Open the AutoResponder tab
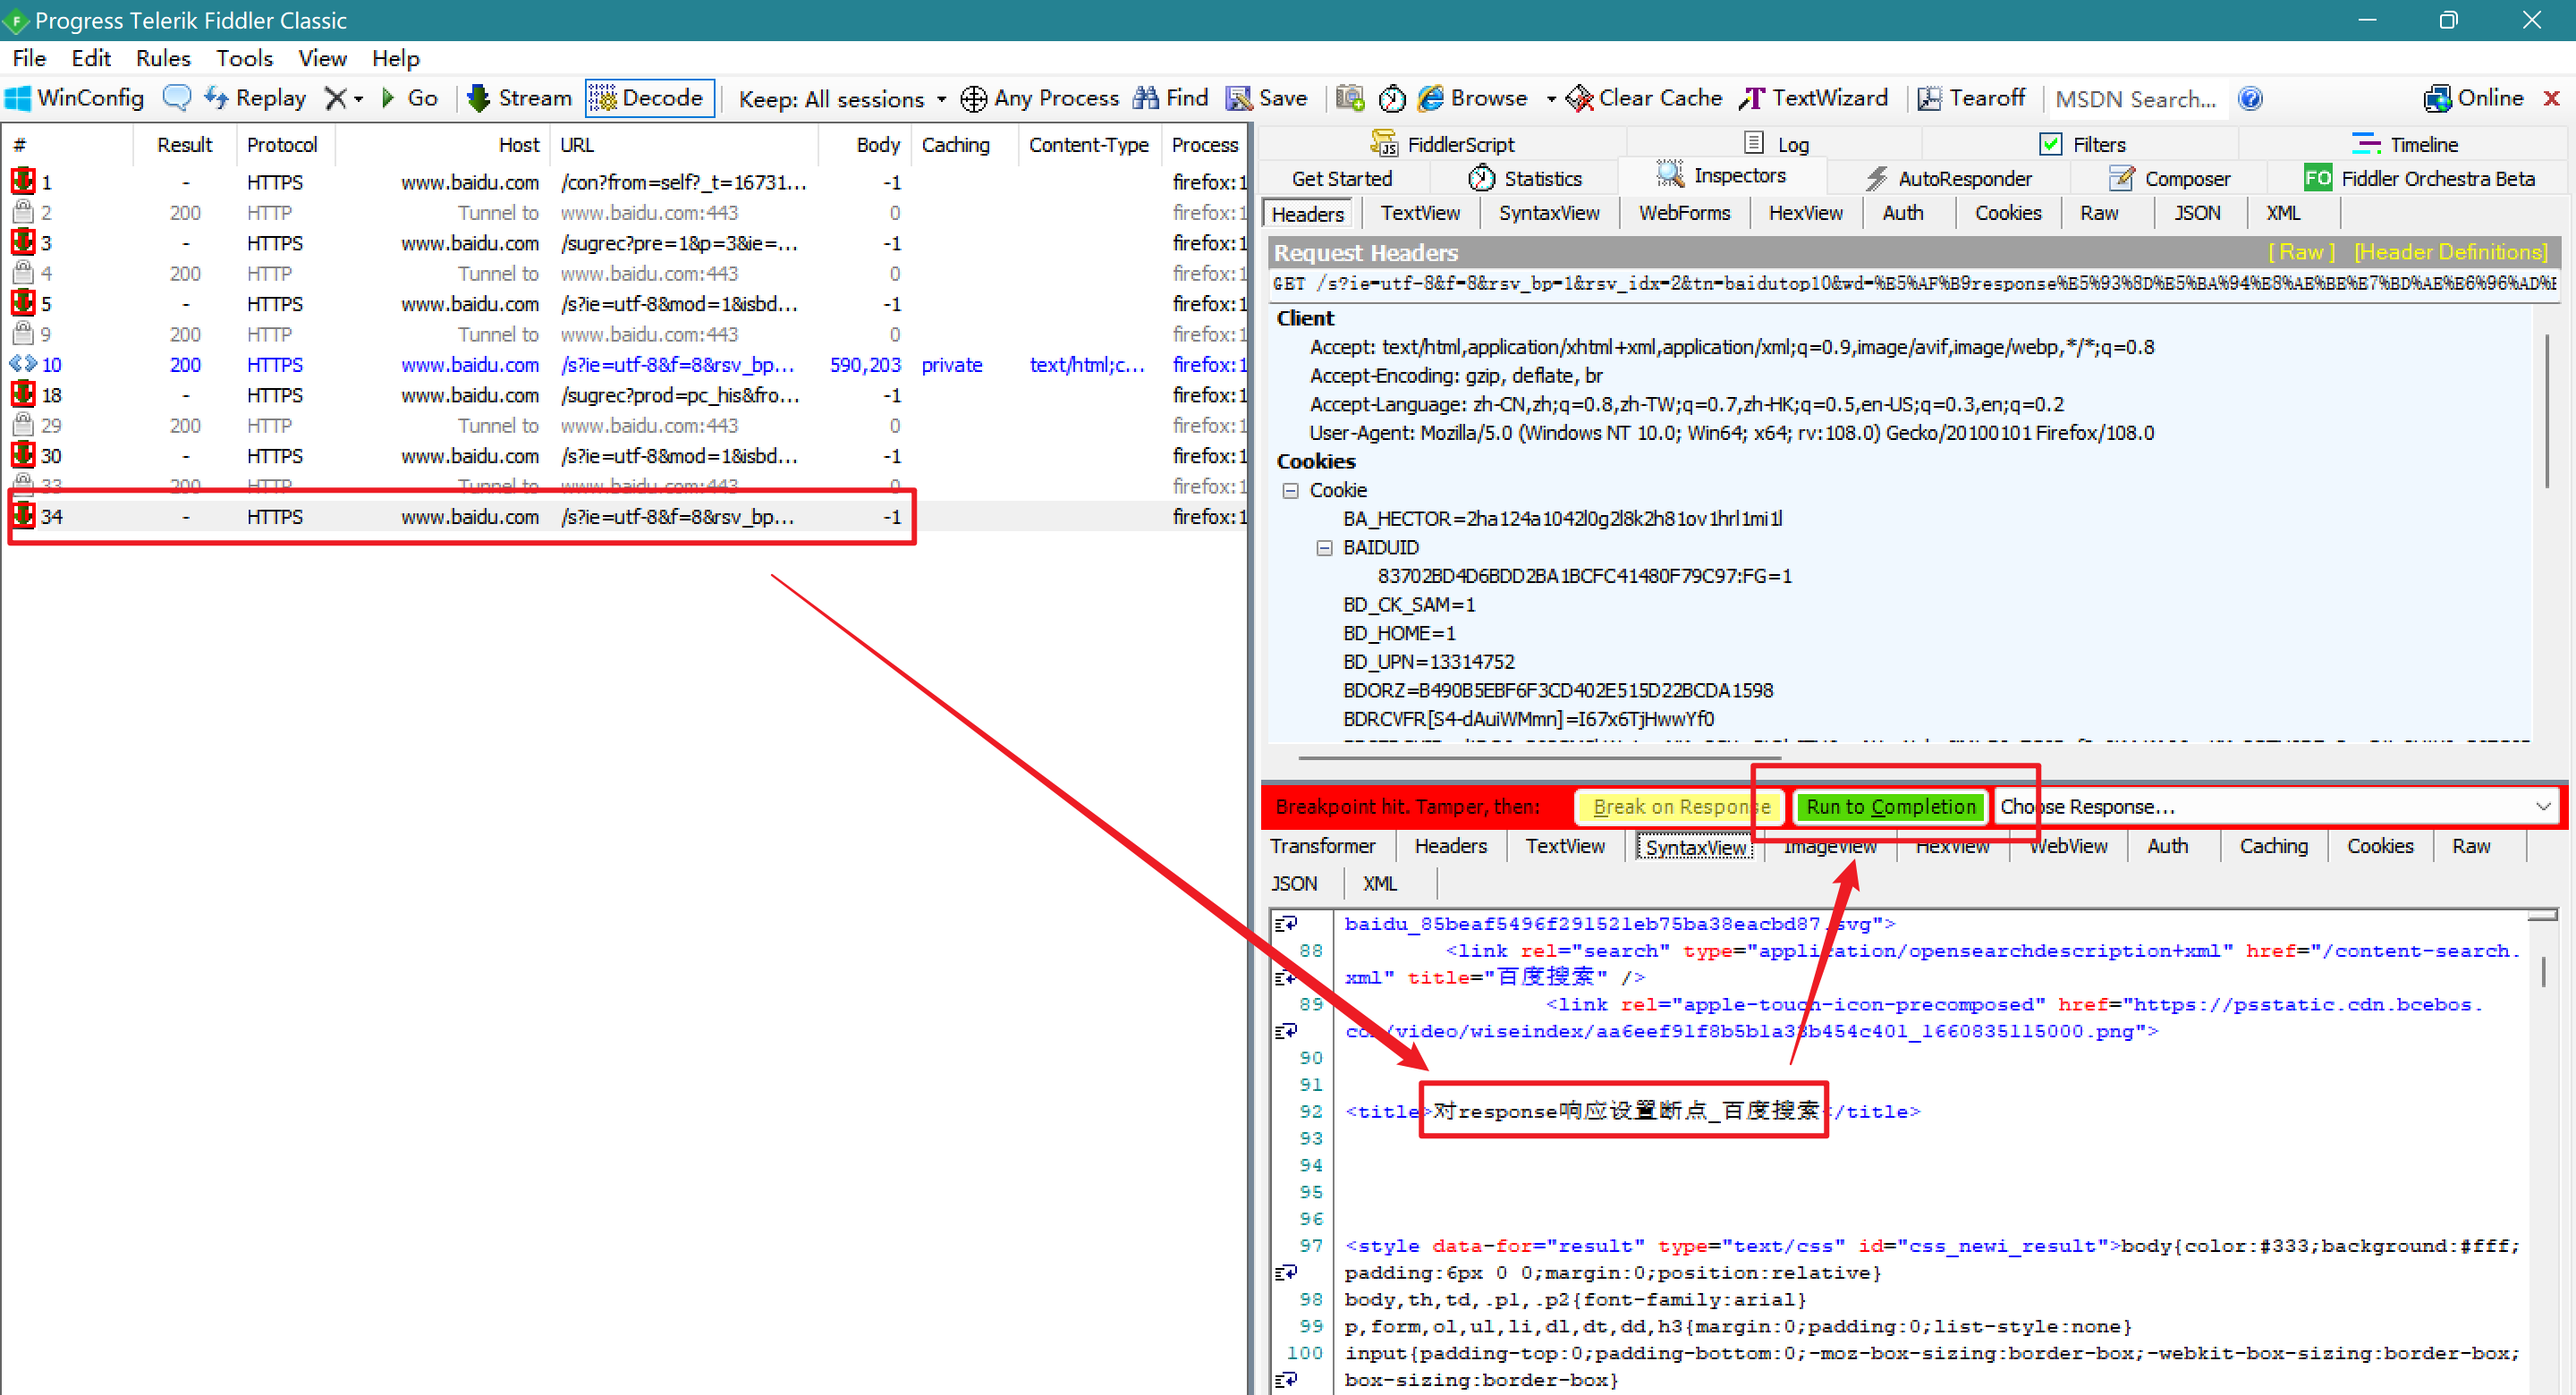Screen dimensions: 2576x1395 [x=1948, y=178]
